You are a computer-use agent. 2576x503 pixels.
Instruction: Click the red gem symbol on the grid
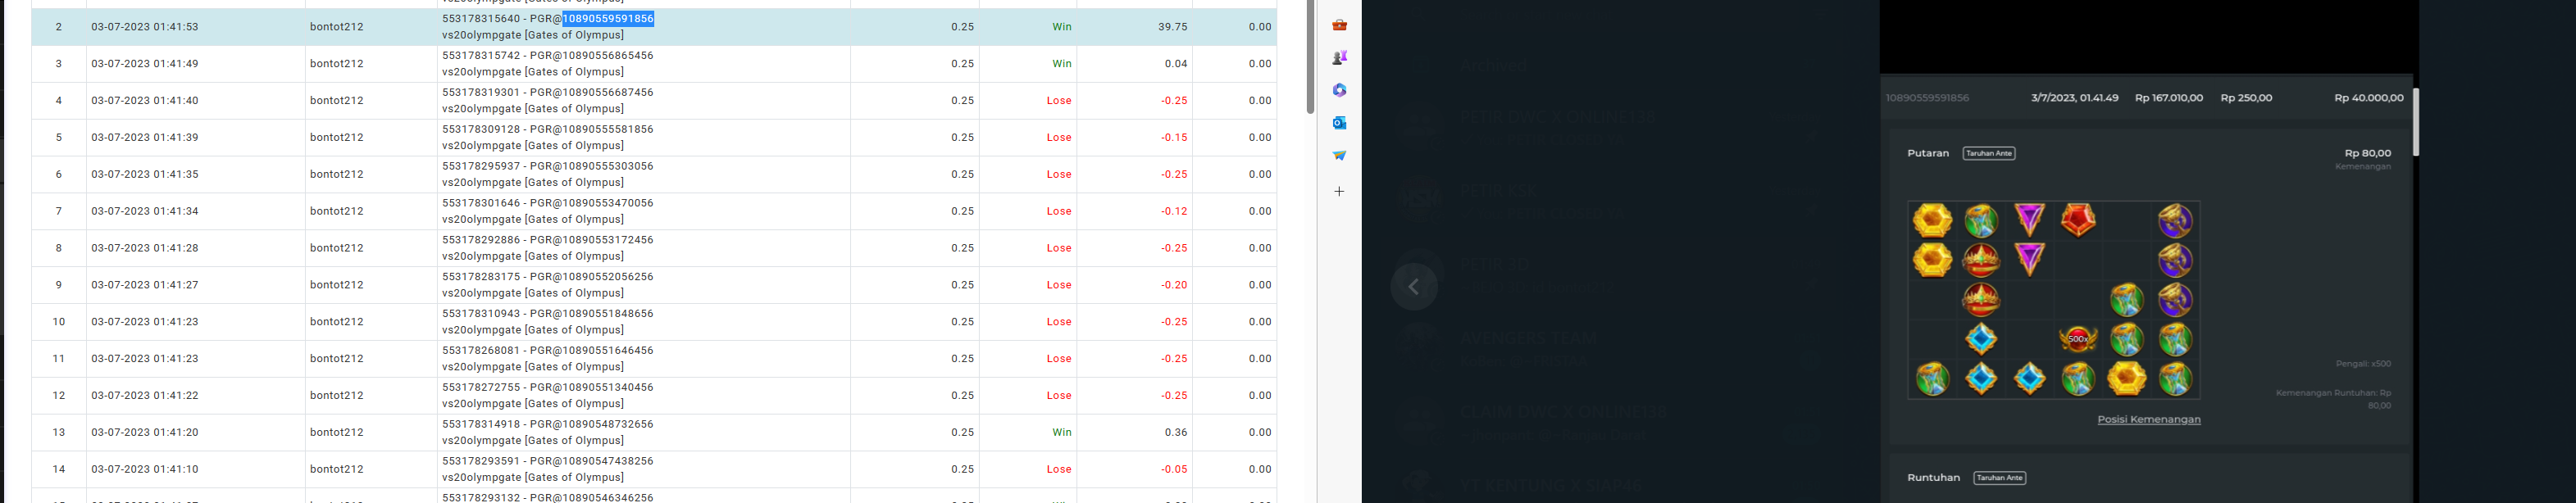(x=2078, y=220)
